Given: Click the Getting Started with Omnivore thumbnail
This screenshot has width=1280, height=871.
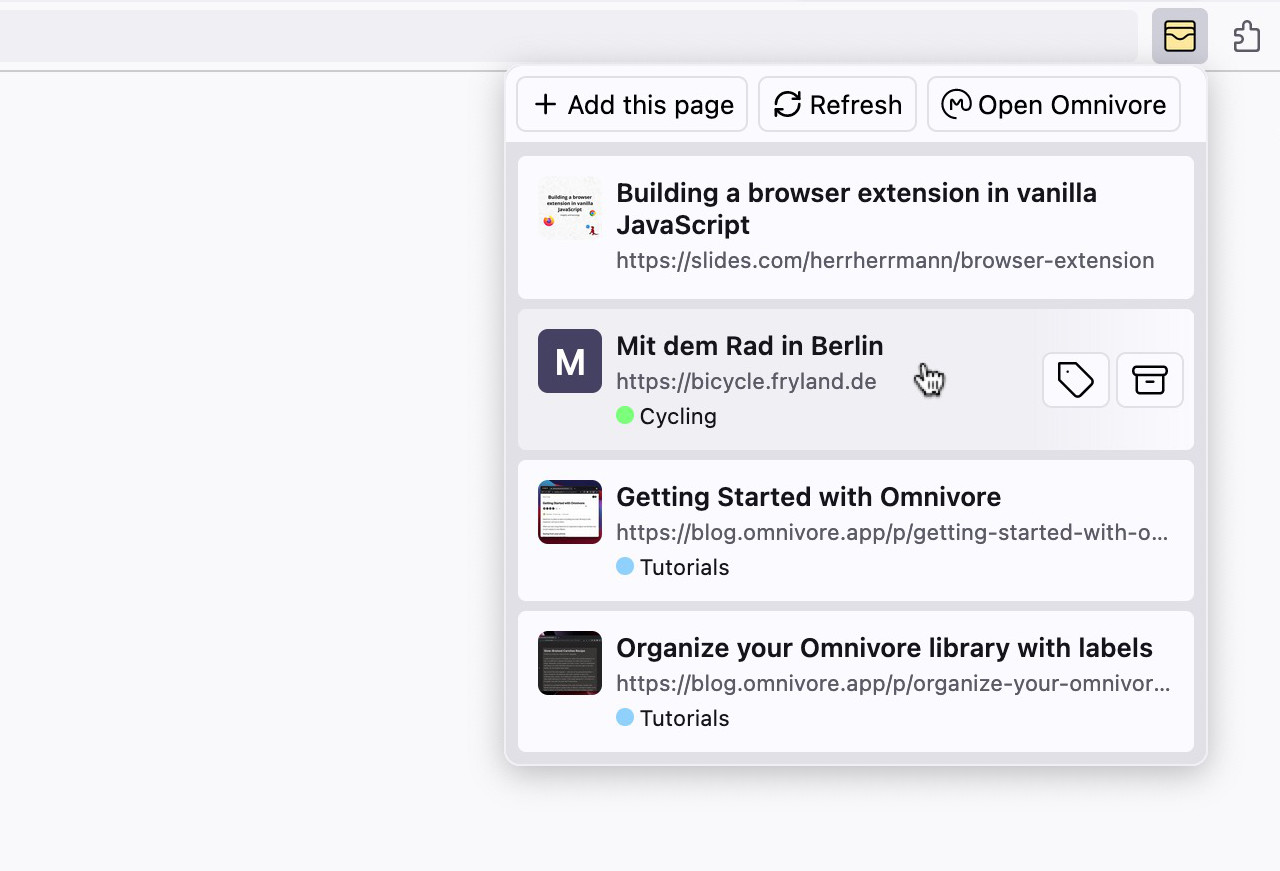Looking at the screenshot, I should (570, 512).
